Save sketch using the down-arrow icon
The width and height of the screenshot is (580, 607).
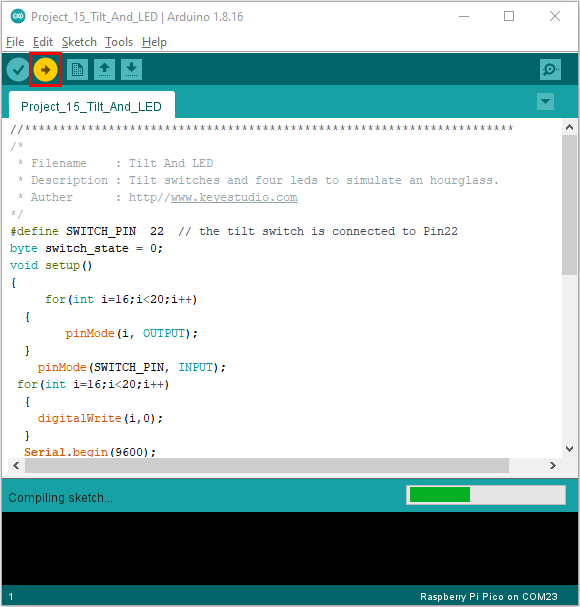click(131, 70)
